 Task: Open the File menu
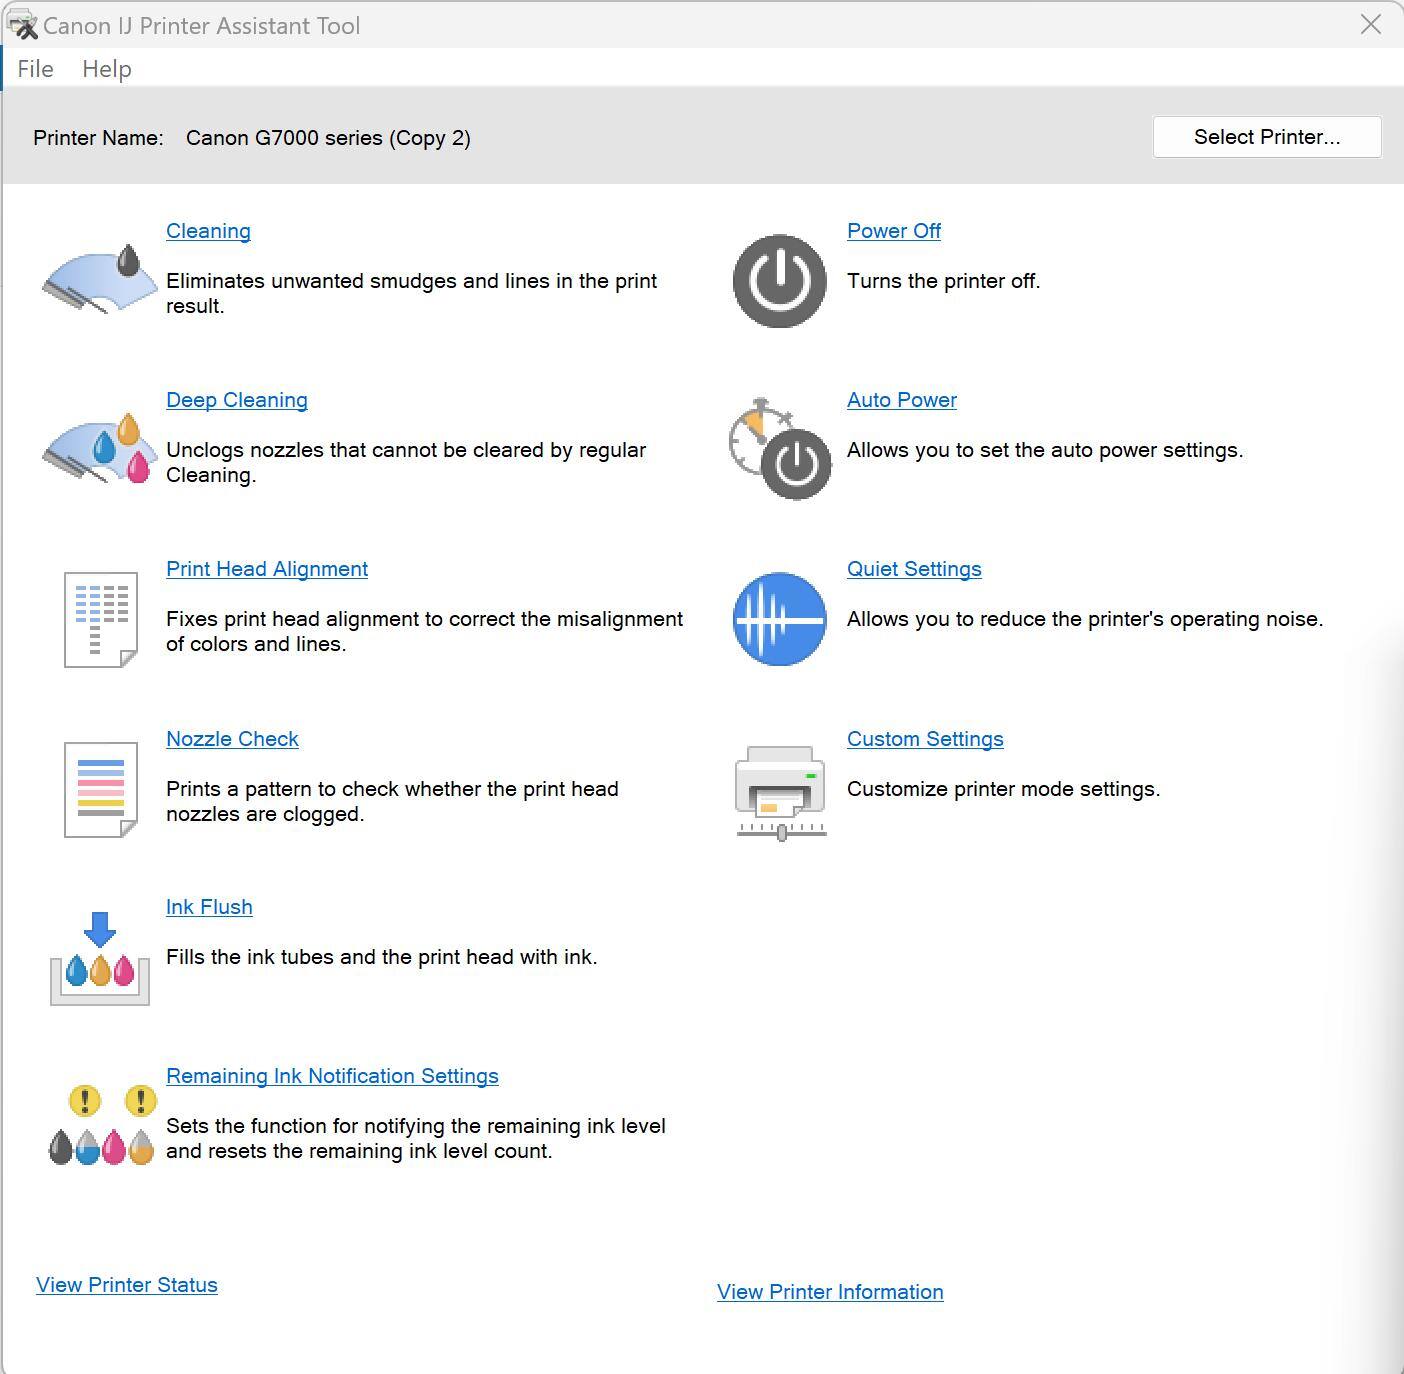(x=35, y=69)
